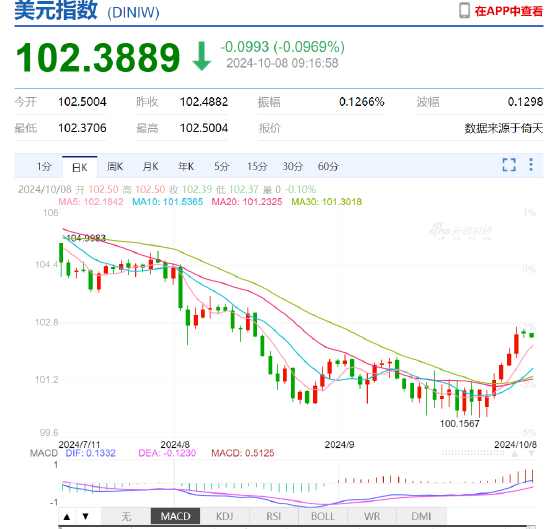Switch to the 周K chart tab

point(115,166)
